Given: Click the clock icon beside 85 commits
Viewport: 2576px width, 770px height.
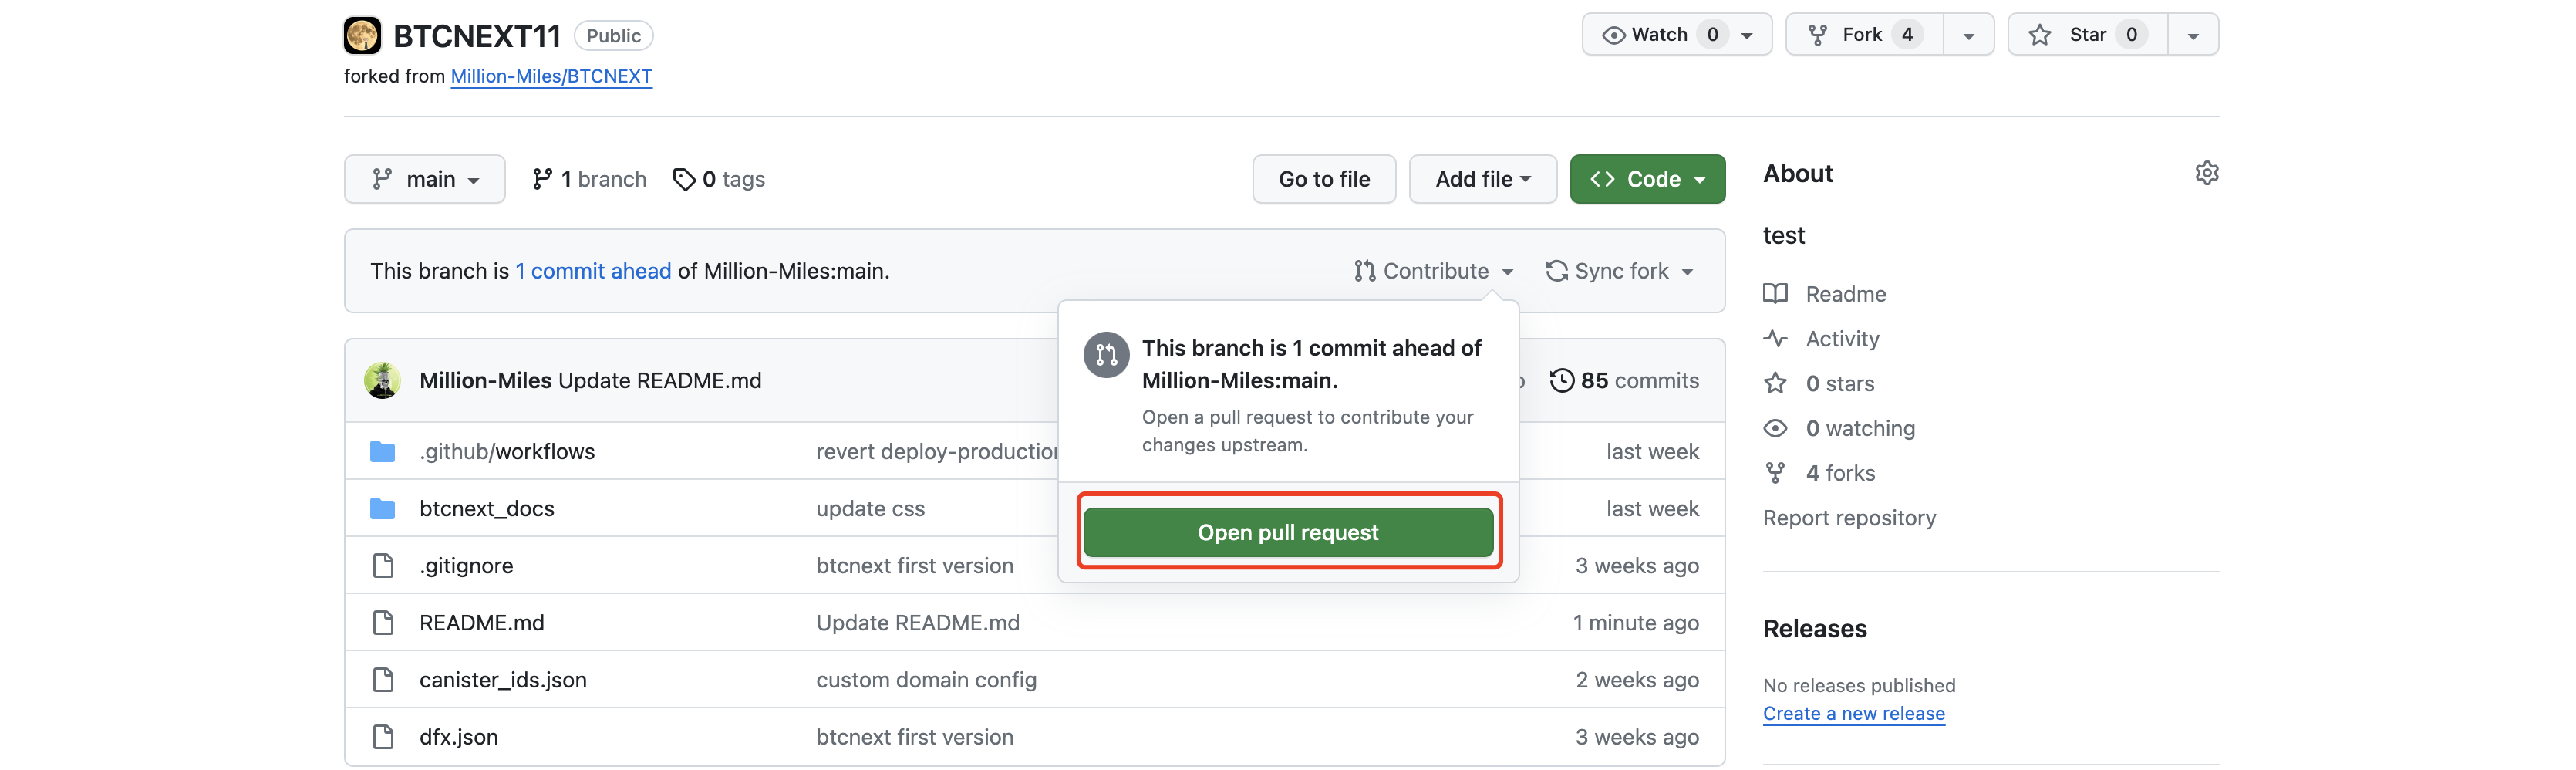Looking at the screenshot, I should (x=1562, y=380).
